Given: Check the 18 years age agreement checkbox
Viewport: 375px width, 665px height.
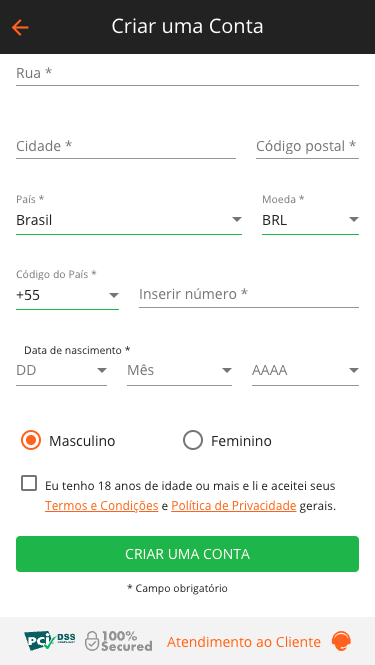Looking at the screenshot, I should 29,483.
